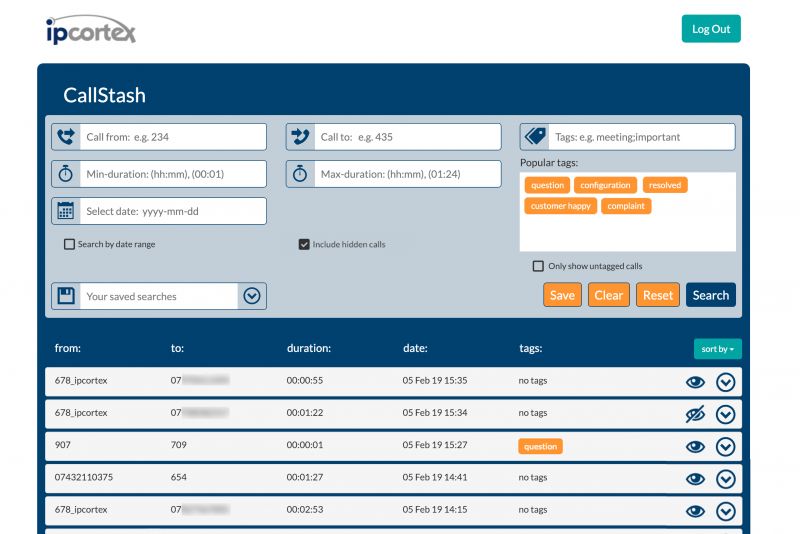The image size is (800, 534).
Task: Focus the Call to input field
Action: (x=408, y=137)
